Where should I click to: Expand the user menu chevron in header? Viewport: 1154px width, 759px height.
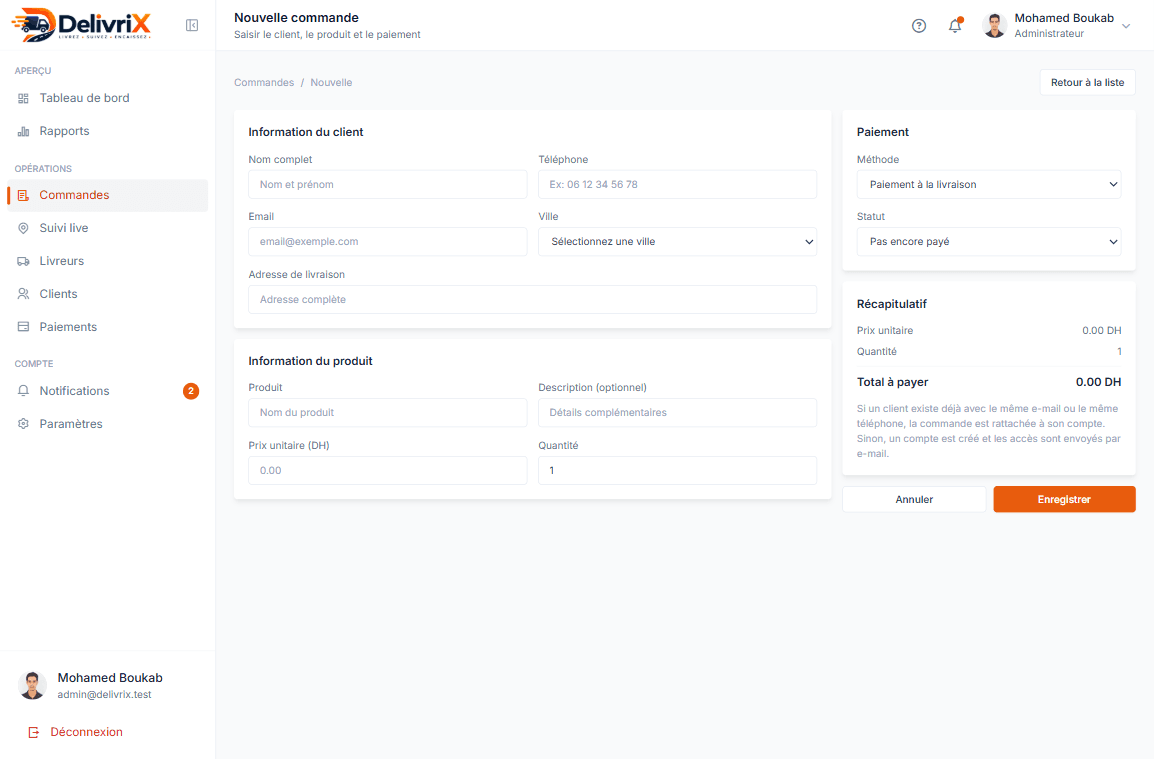pyautogui.click(x=1126, y=26)
